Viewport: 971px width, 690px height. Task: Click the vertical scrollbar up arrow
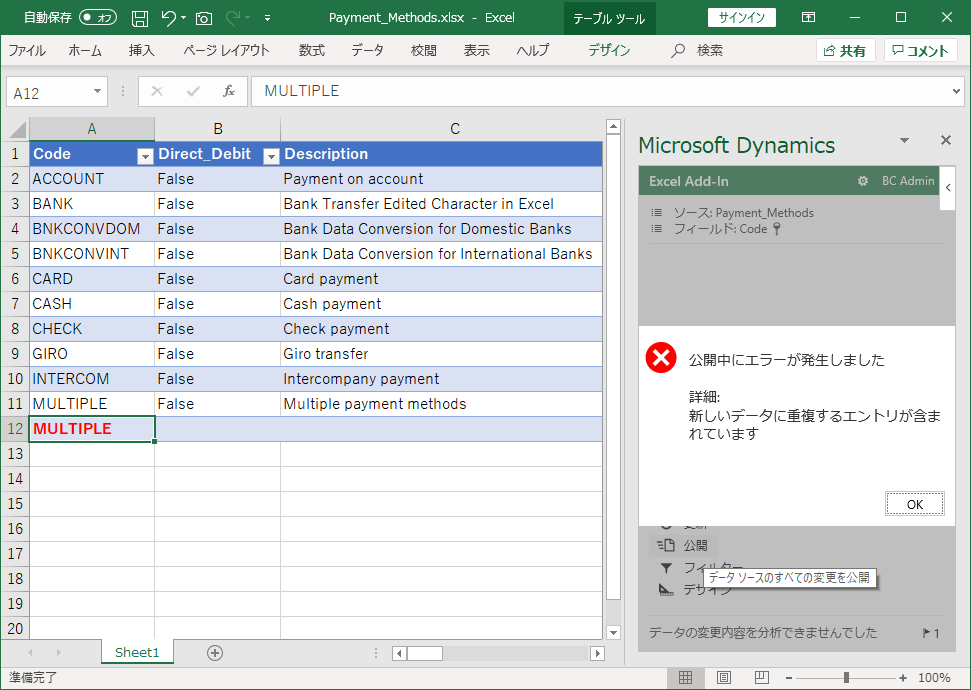613,126
